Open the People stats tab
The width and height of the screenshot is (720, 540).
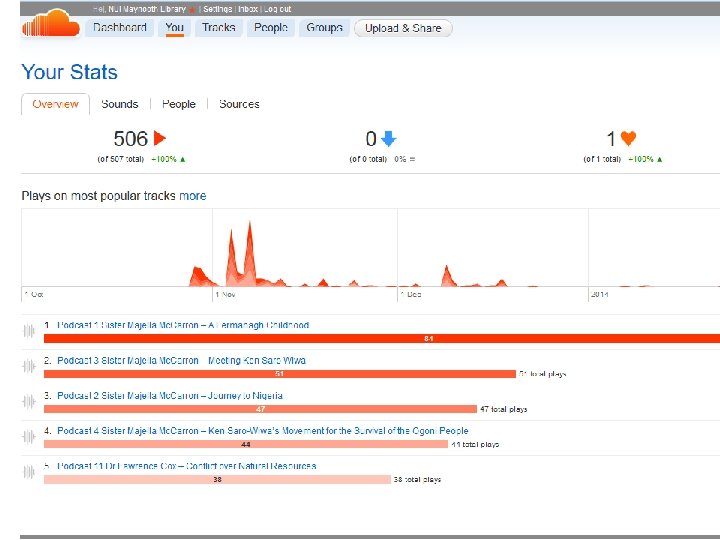[x=179, y=104]
